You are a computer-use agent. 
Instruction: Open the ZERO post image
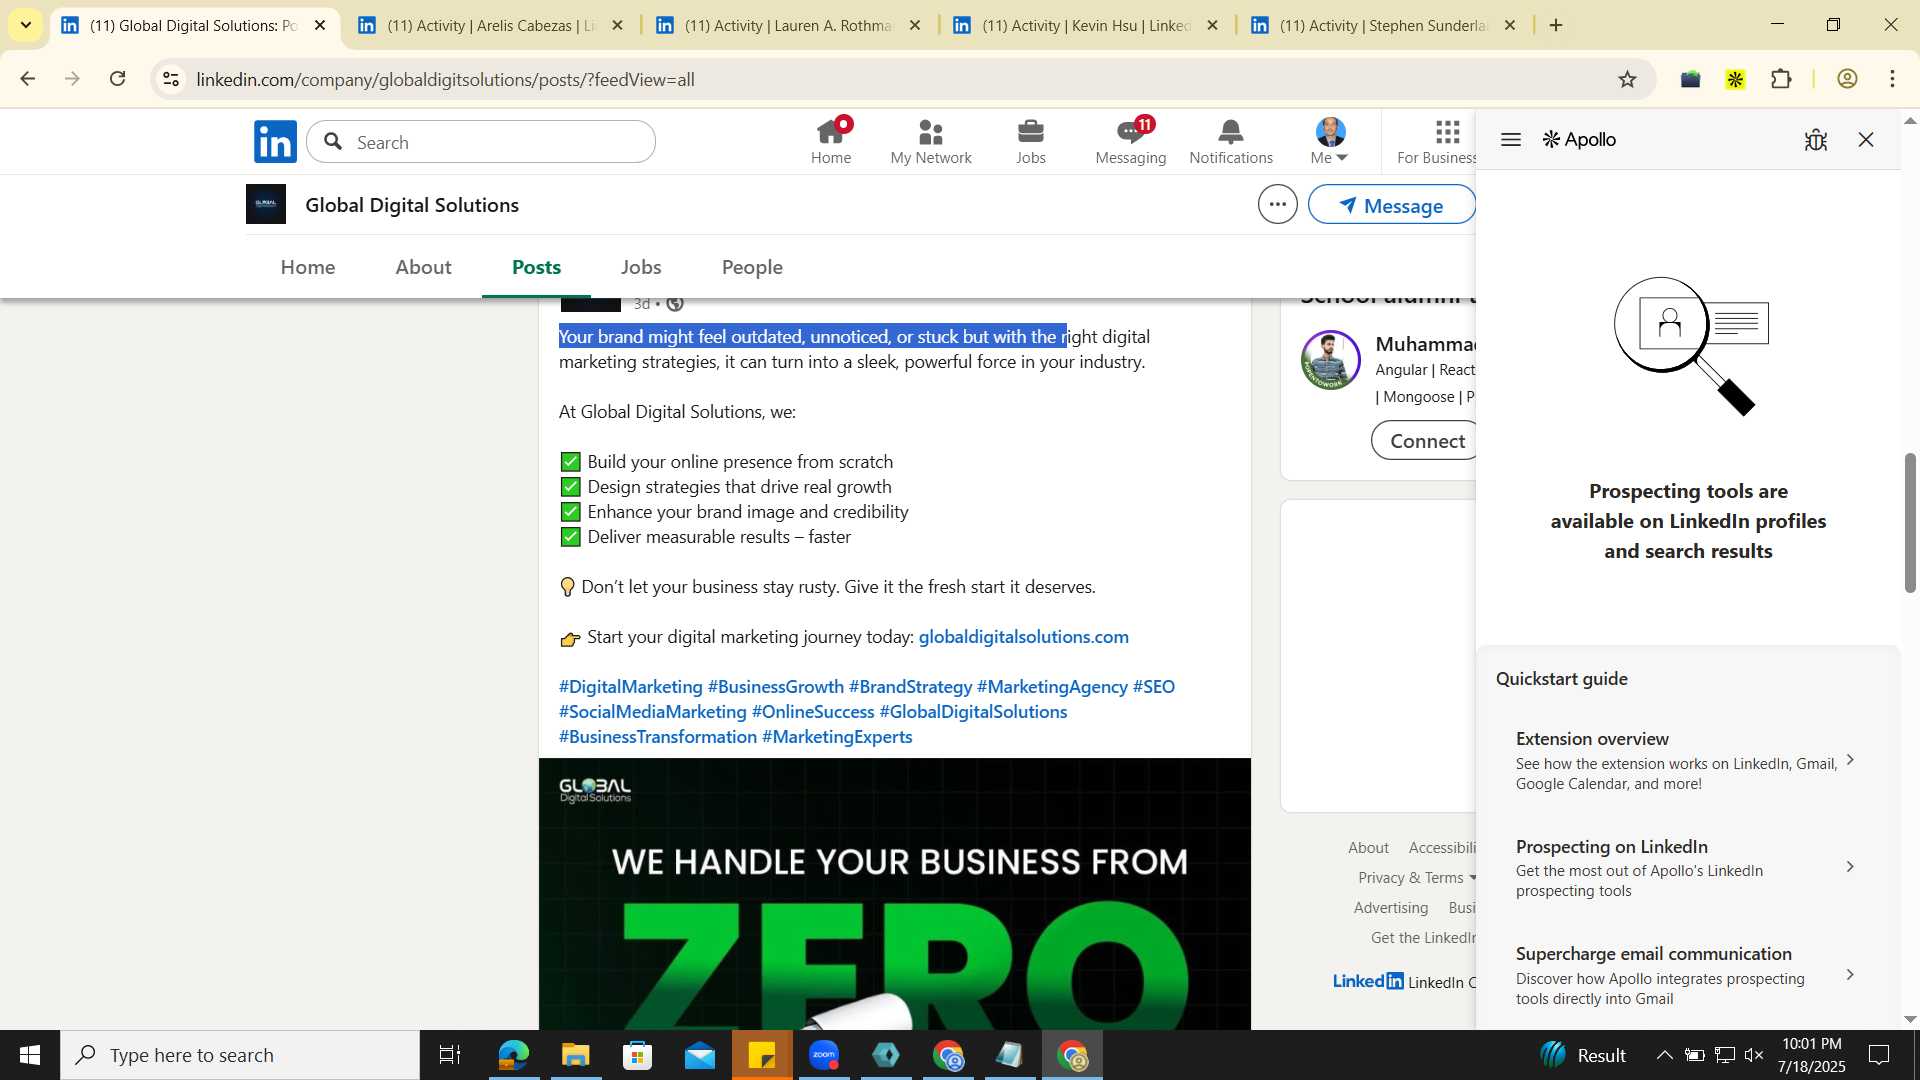(894, 894)
